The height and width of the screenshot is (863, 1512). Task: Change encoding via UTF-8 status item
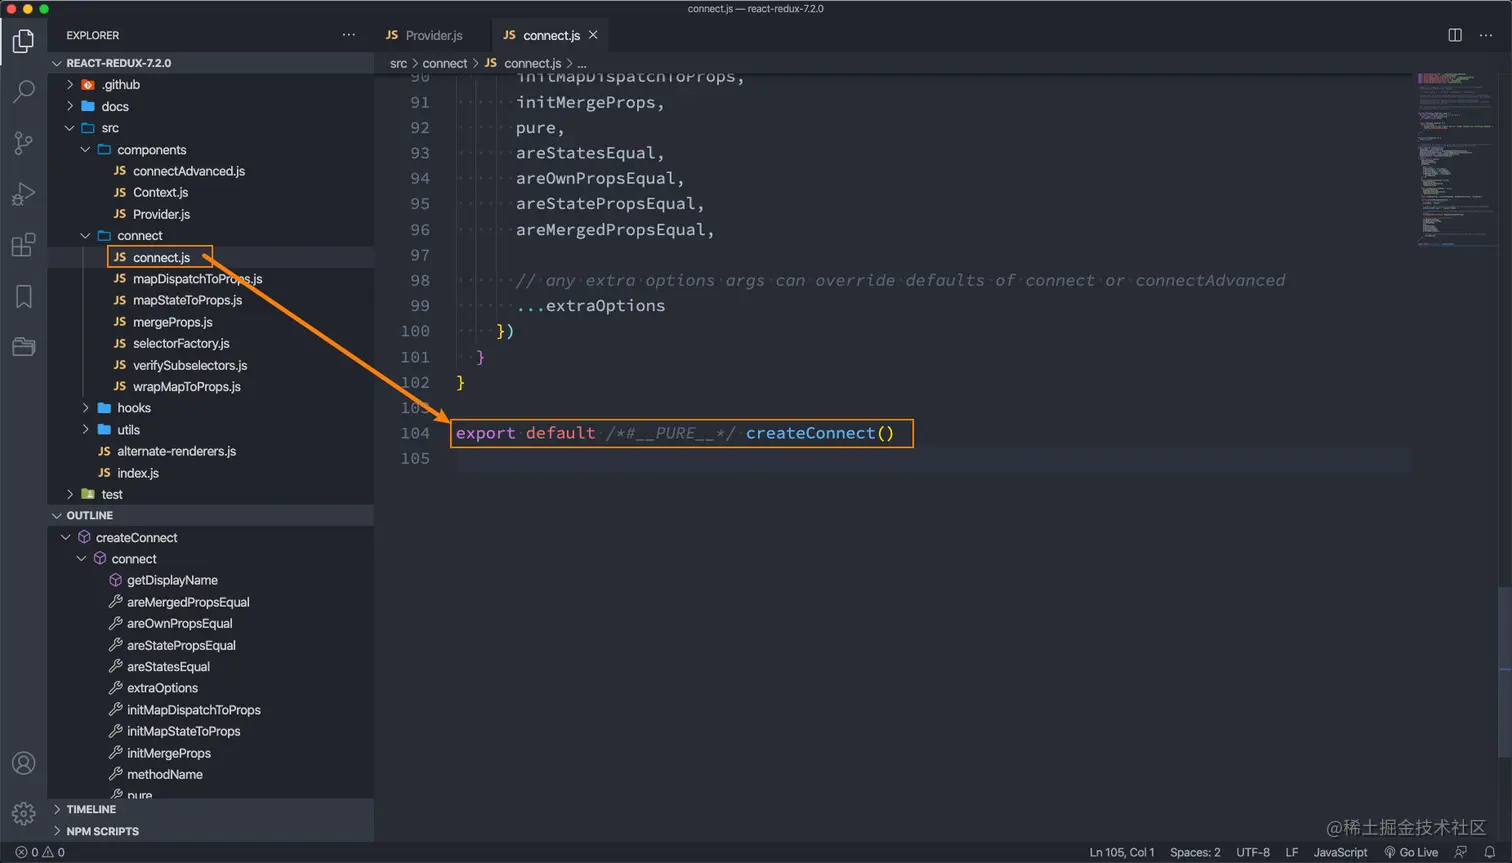[1253, 852]
